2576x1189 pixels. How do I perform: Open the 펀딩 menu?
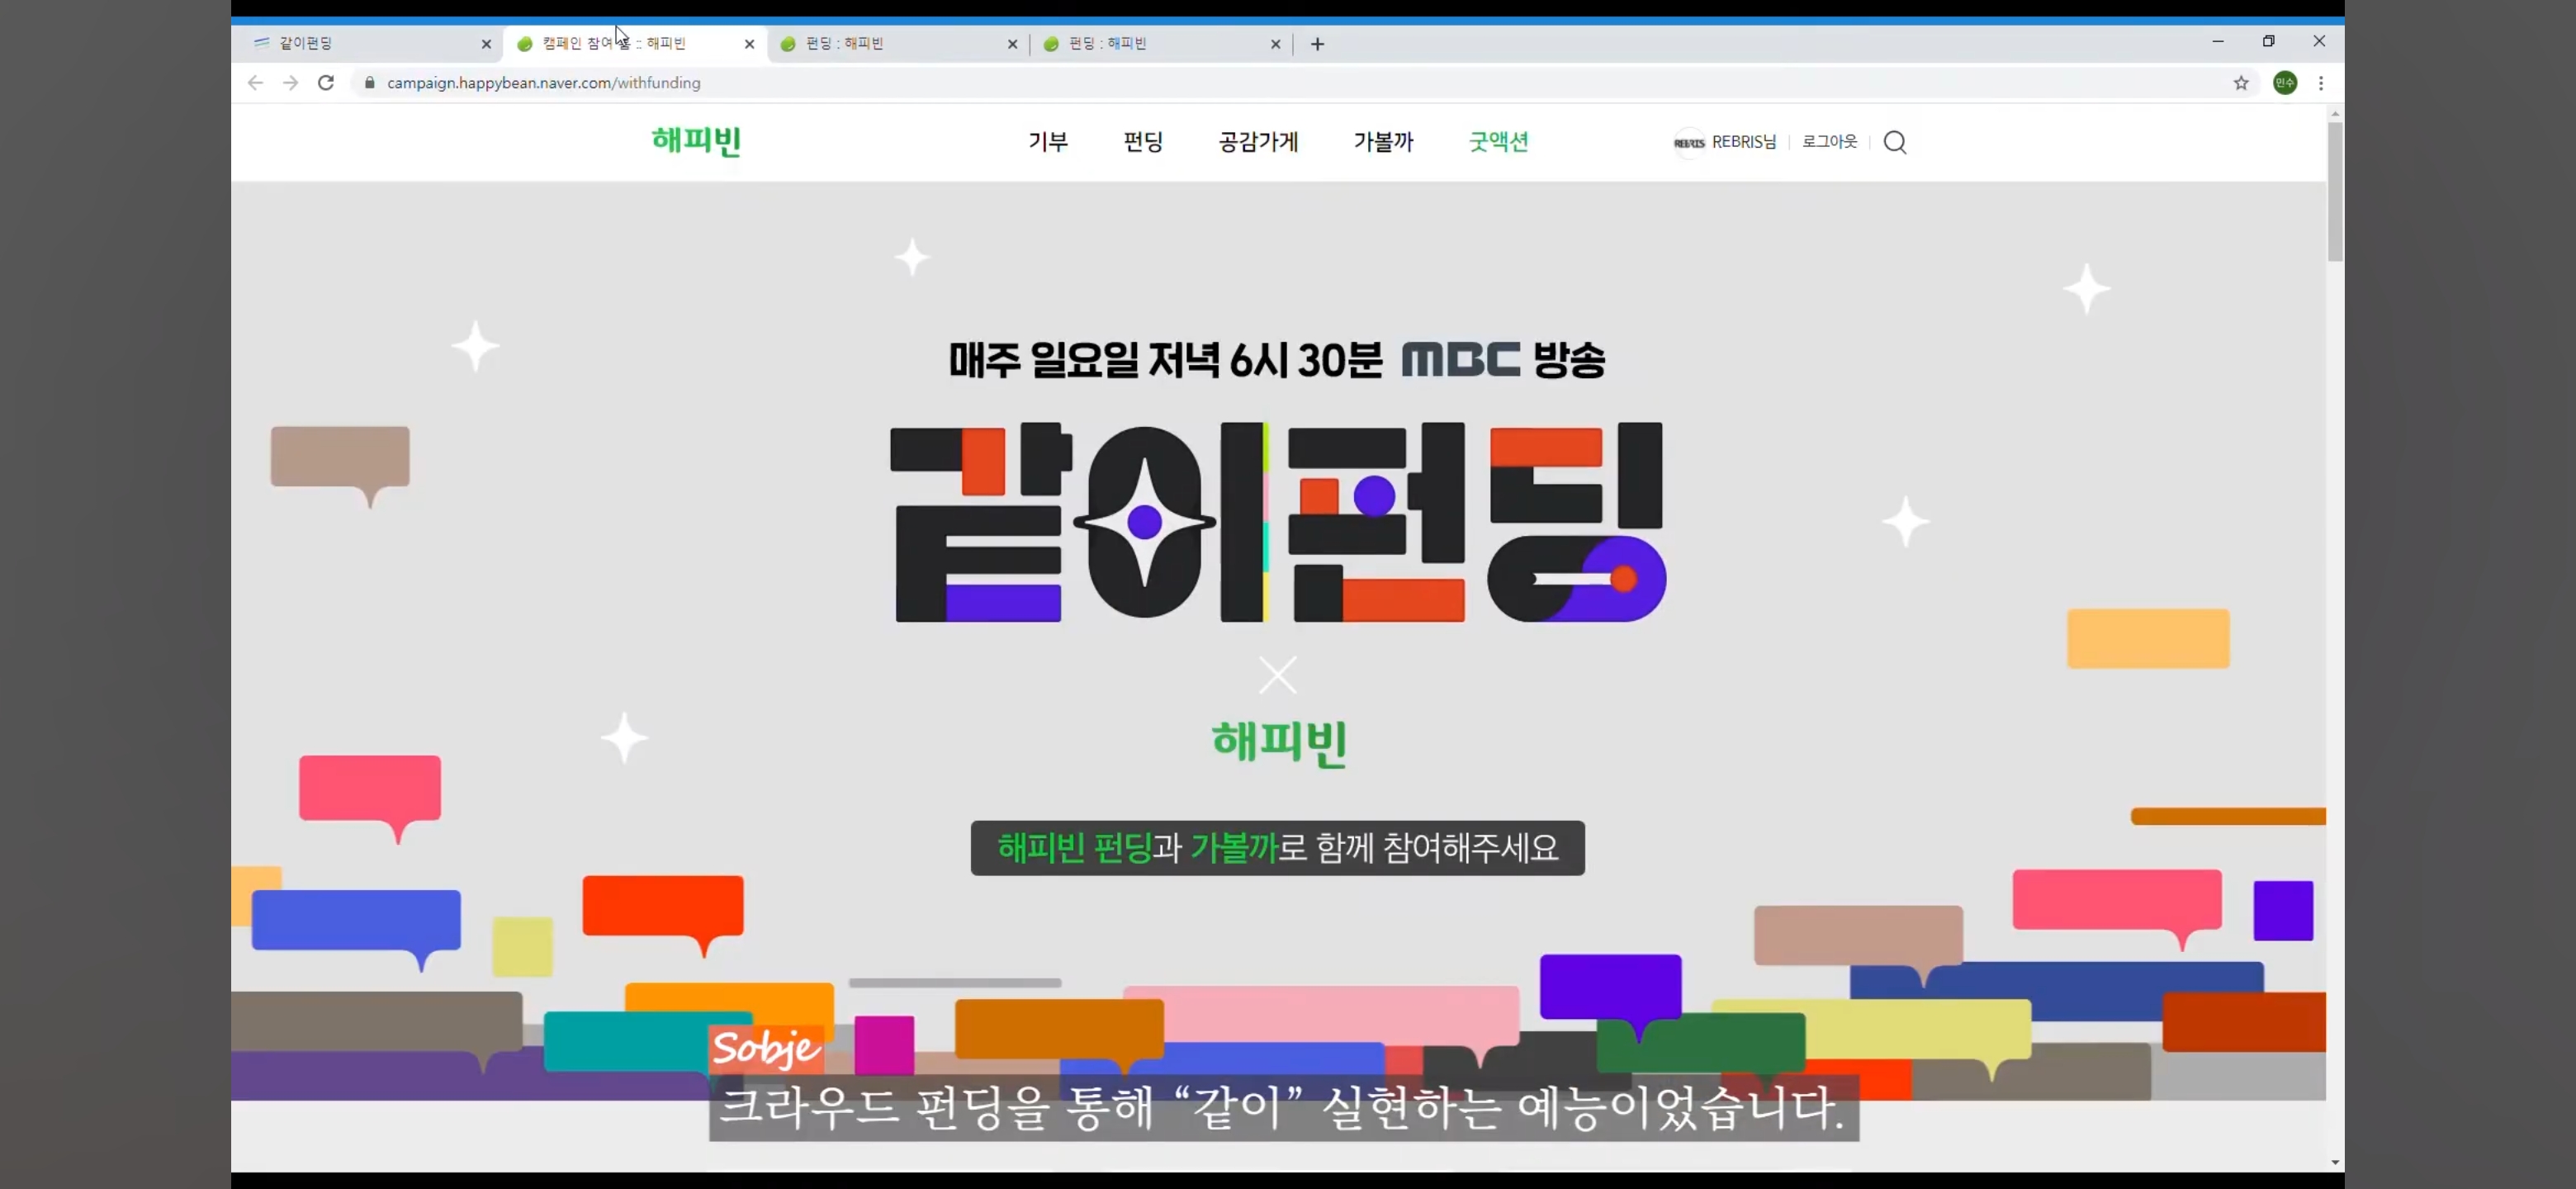1143,142
